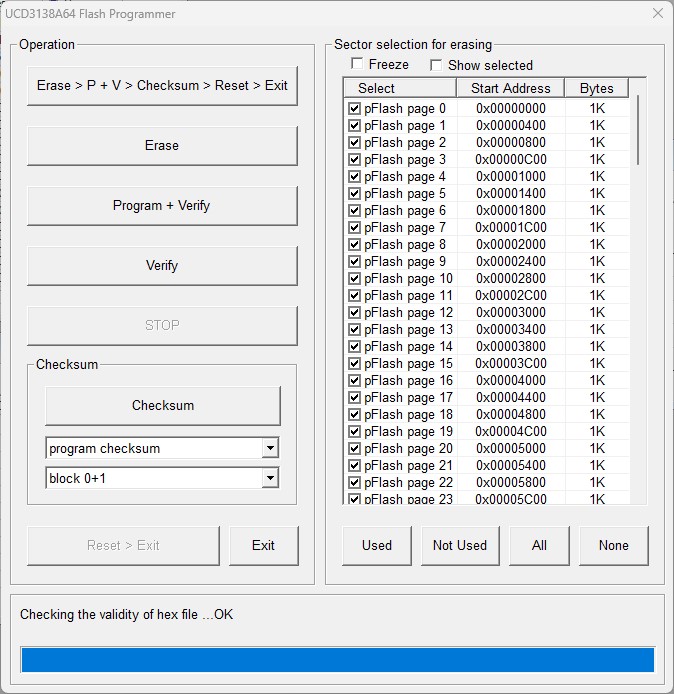Deselect pFlash page 12 sector
674x694 pixels.
(x=354, y=312)
